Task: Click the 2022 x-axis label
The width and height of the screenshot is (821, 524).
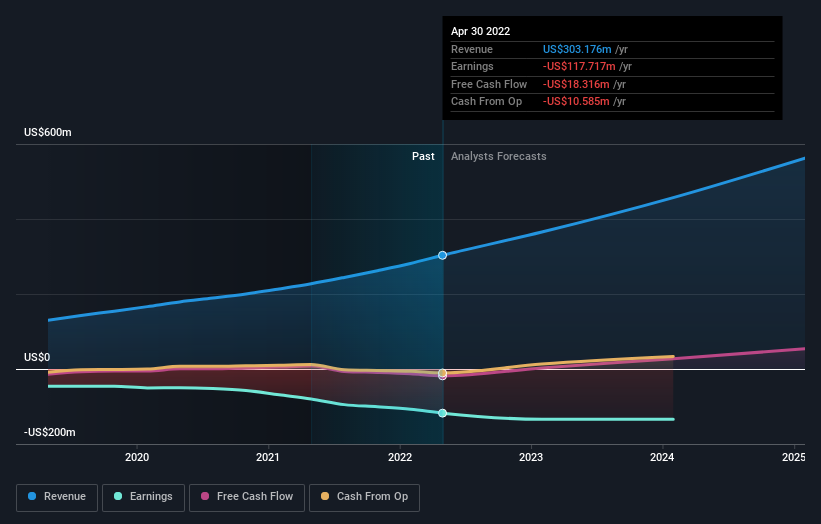Action: tap(400, 457)
